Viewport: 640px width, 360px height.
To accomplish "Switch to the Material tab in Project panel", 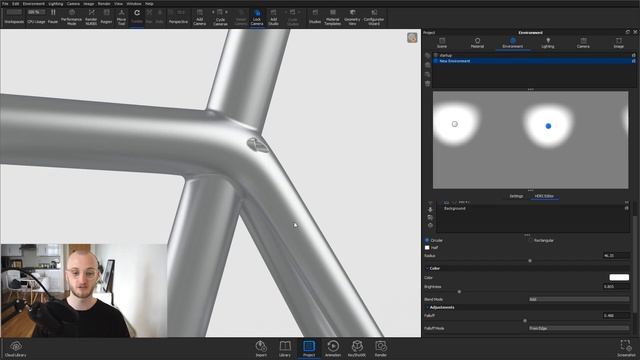I will [x=477, y=43].
